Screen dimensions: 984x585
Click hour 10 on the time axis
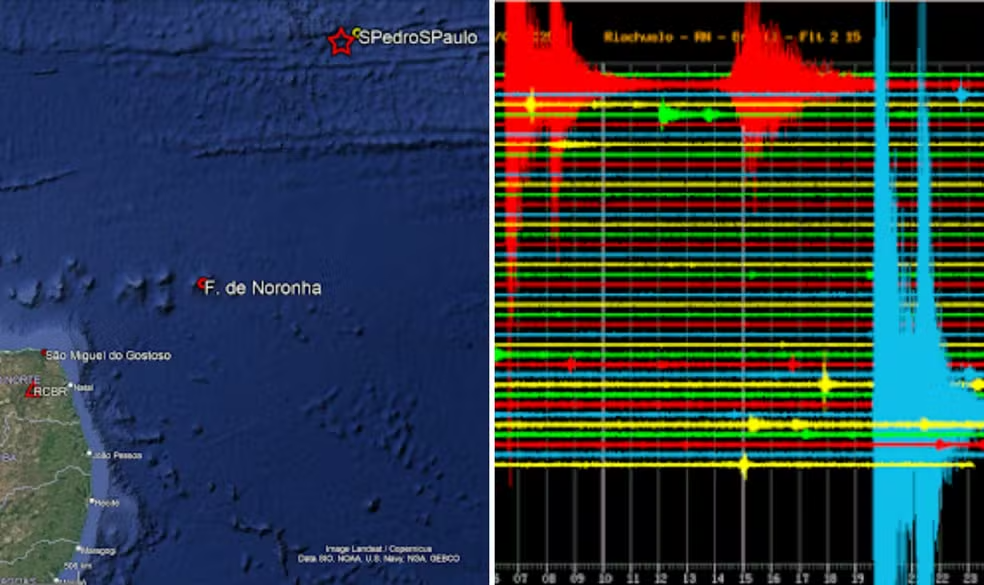click(603, 577)
